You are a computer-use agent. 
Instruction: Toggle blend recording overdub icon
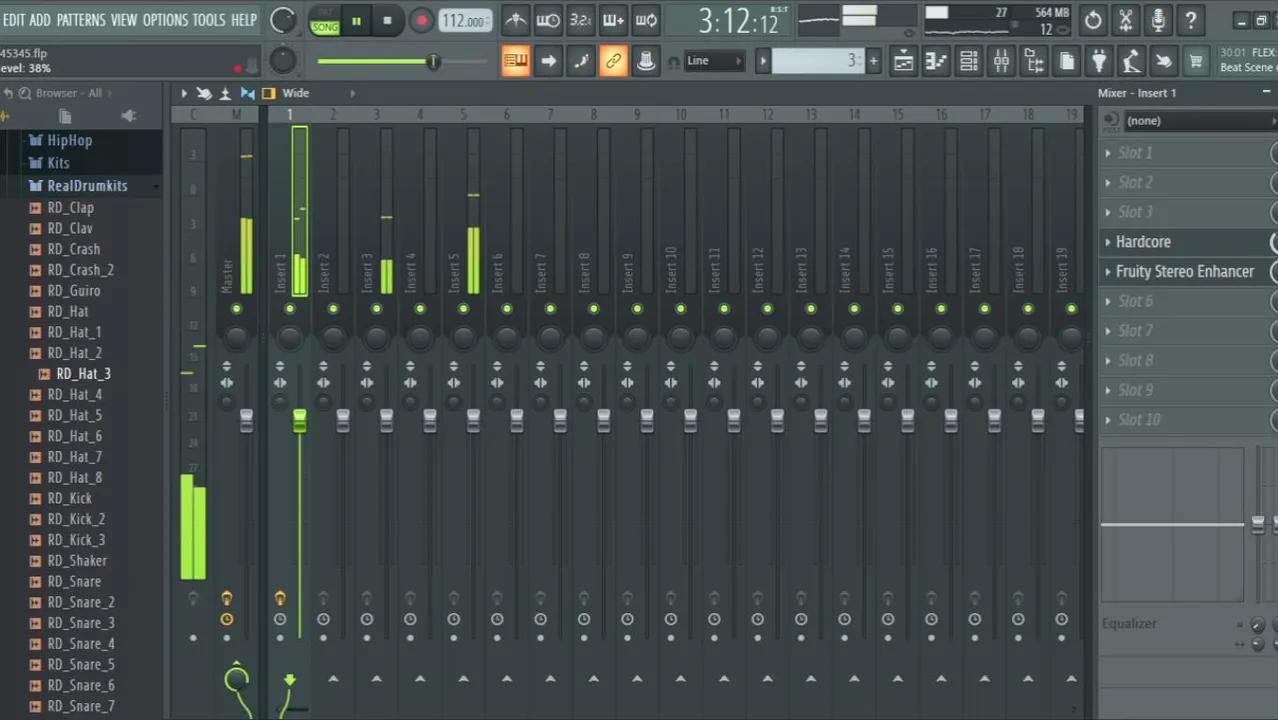tap(614, 19)
